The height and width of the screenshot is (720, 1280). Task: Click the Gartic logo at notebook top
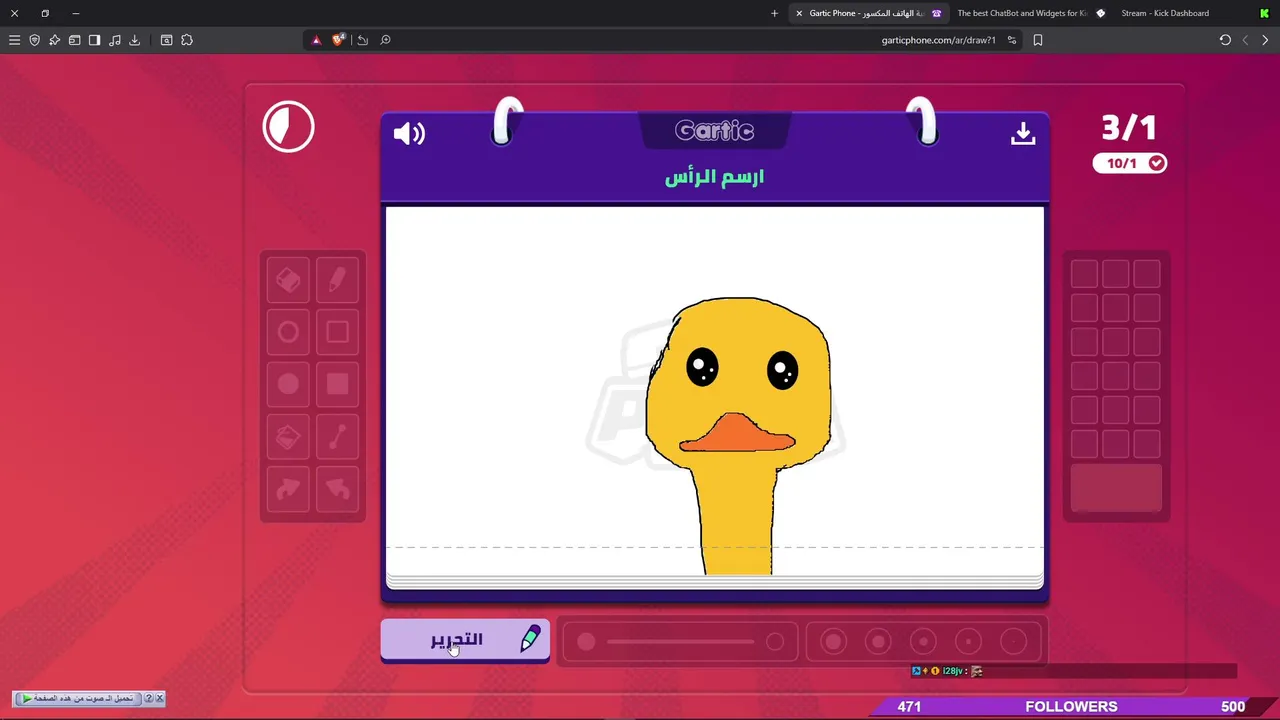click(x=714, y=131)
